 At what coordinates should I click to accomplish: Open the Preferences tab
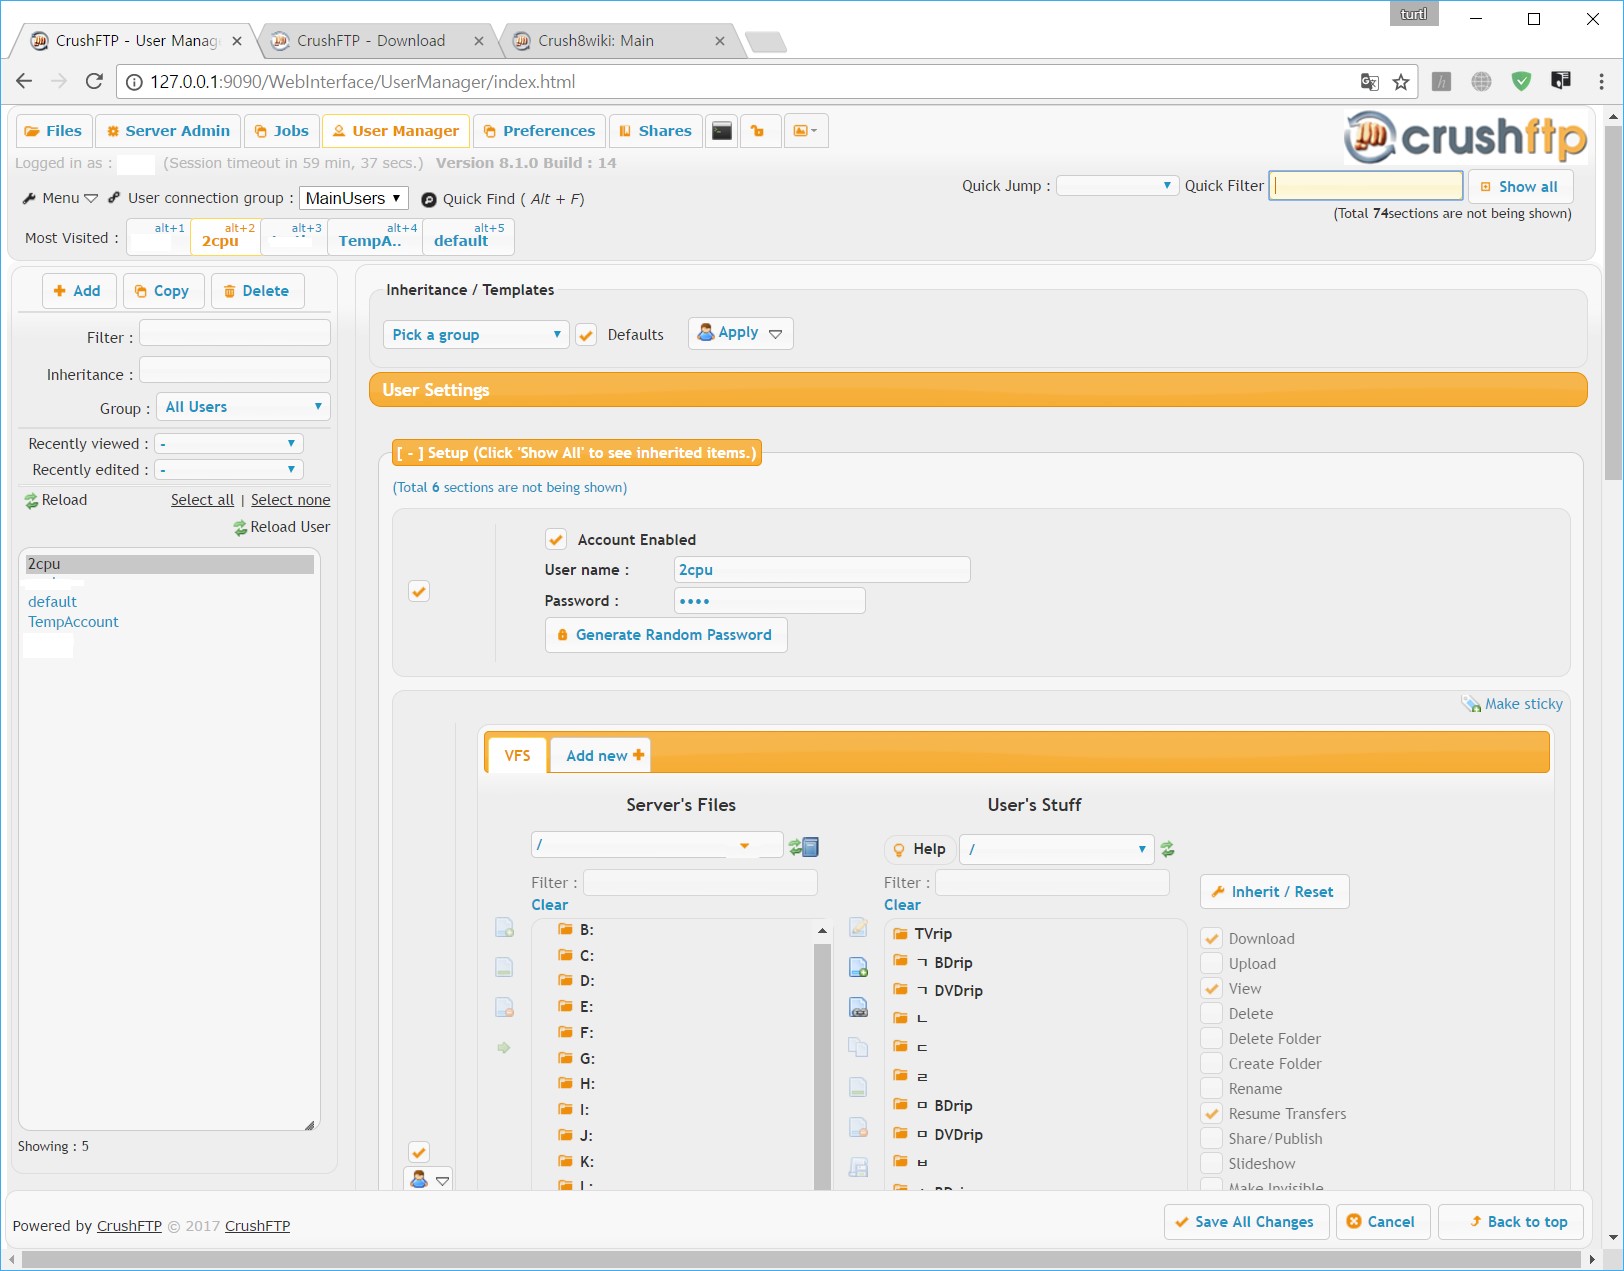[x=539, y=131]
